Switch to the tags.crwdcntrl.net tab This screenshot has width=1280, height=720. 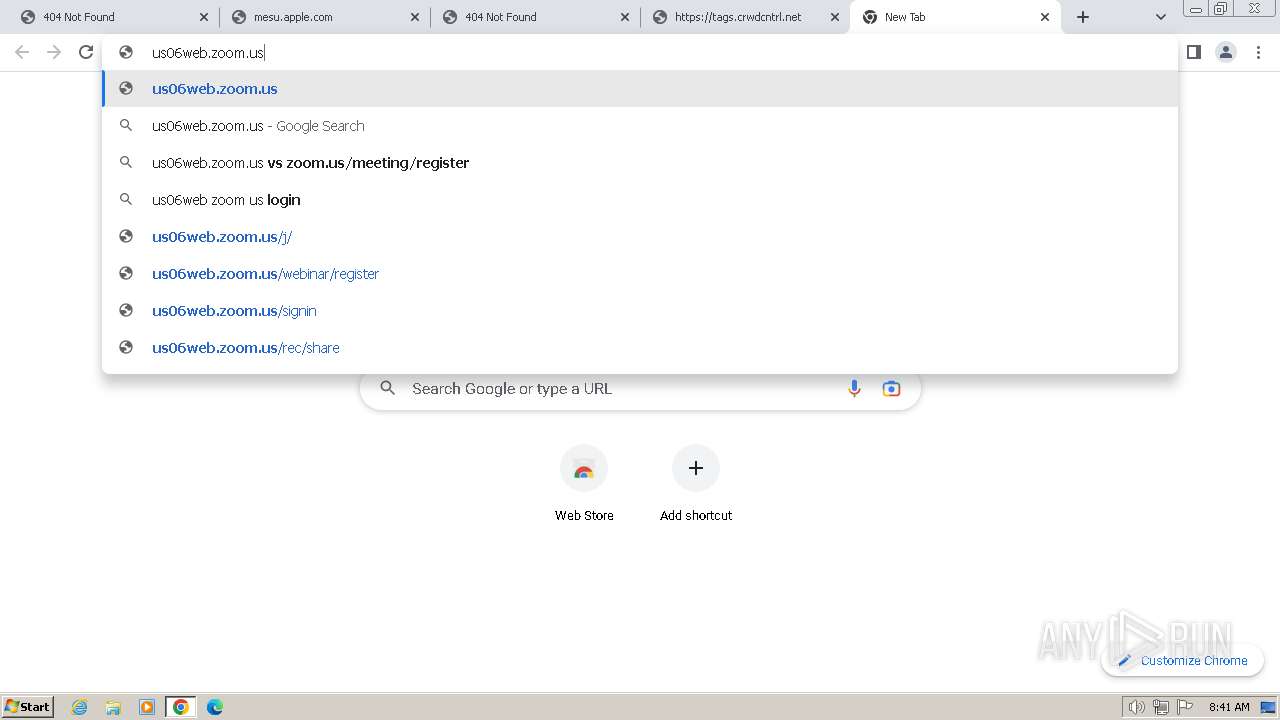[x=744, y=17]
